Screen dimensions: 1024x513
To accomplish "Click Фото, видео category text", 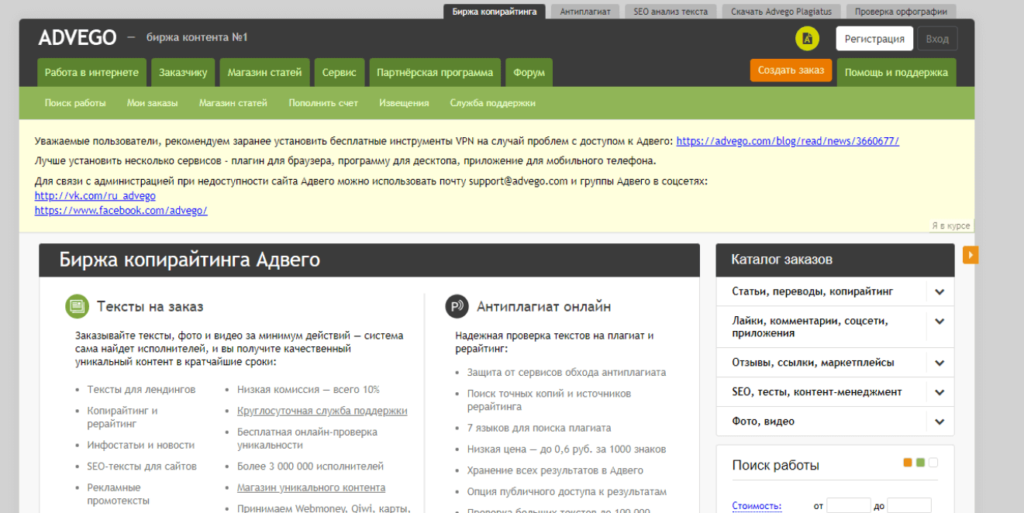I will (763, 422).
